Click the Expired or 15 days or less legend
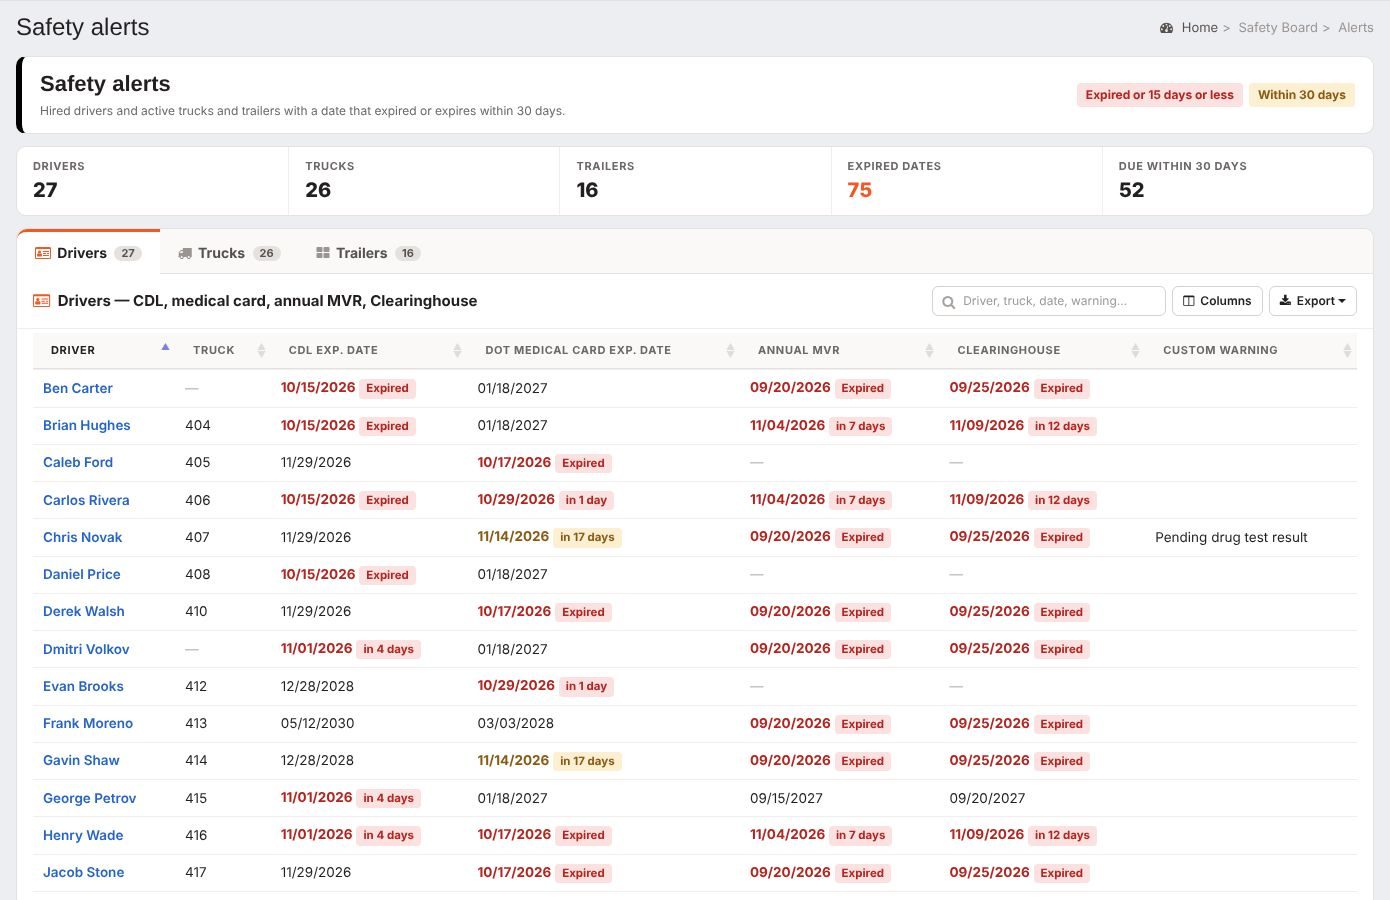Viewport: 1390px width, 900px height. tap(1159, 95)
